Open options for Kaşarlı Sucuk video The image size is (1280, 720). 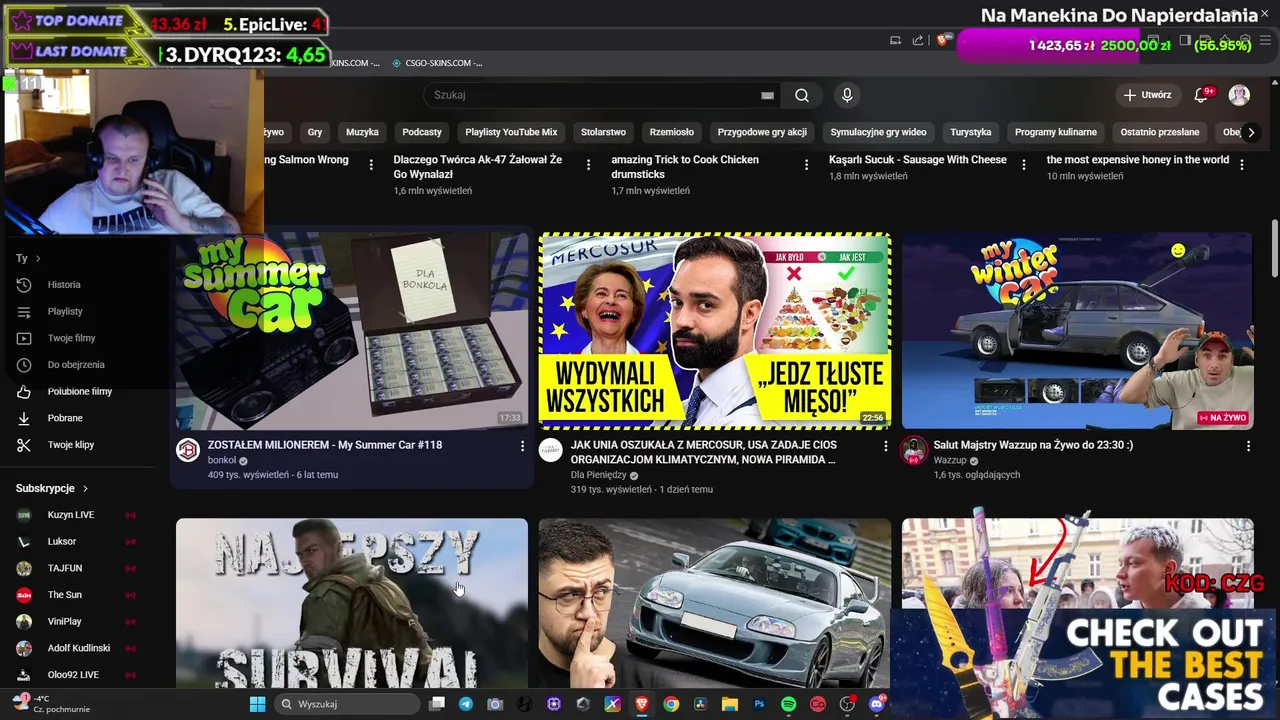[1024, 165]
